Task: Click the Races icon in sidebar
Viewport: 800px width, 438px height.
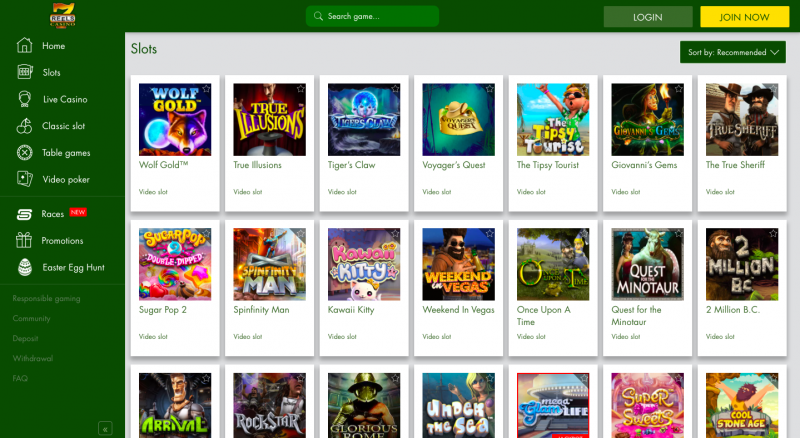Action: pos(24,214)
